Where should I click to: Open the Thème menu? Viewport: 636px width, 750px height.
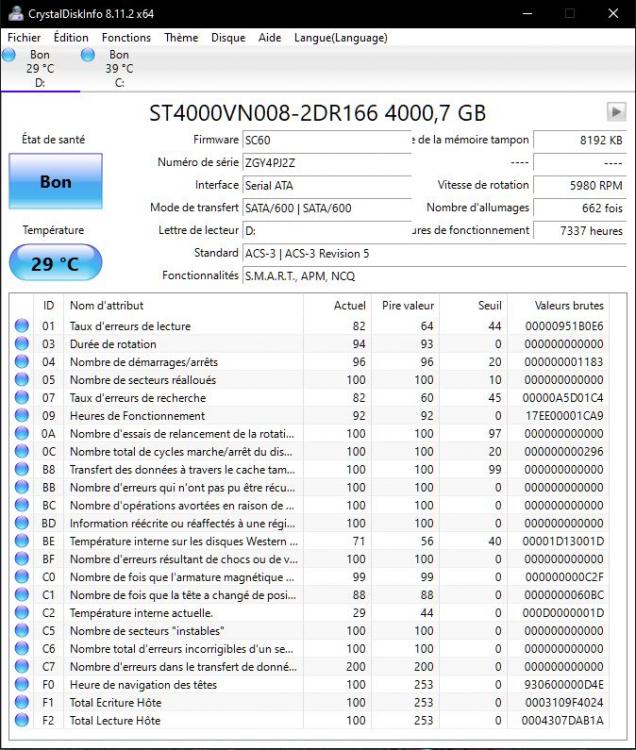click(x=181, y=37)
